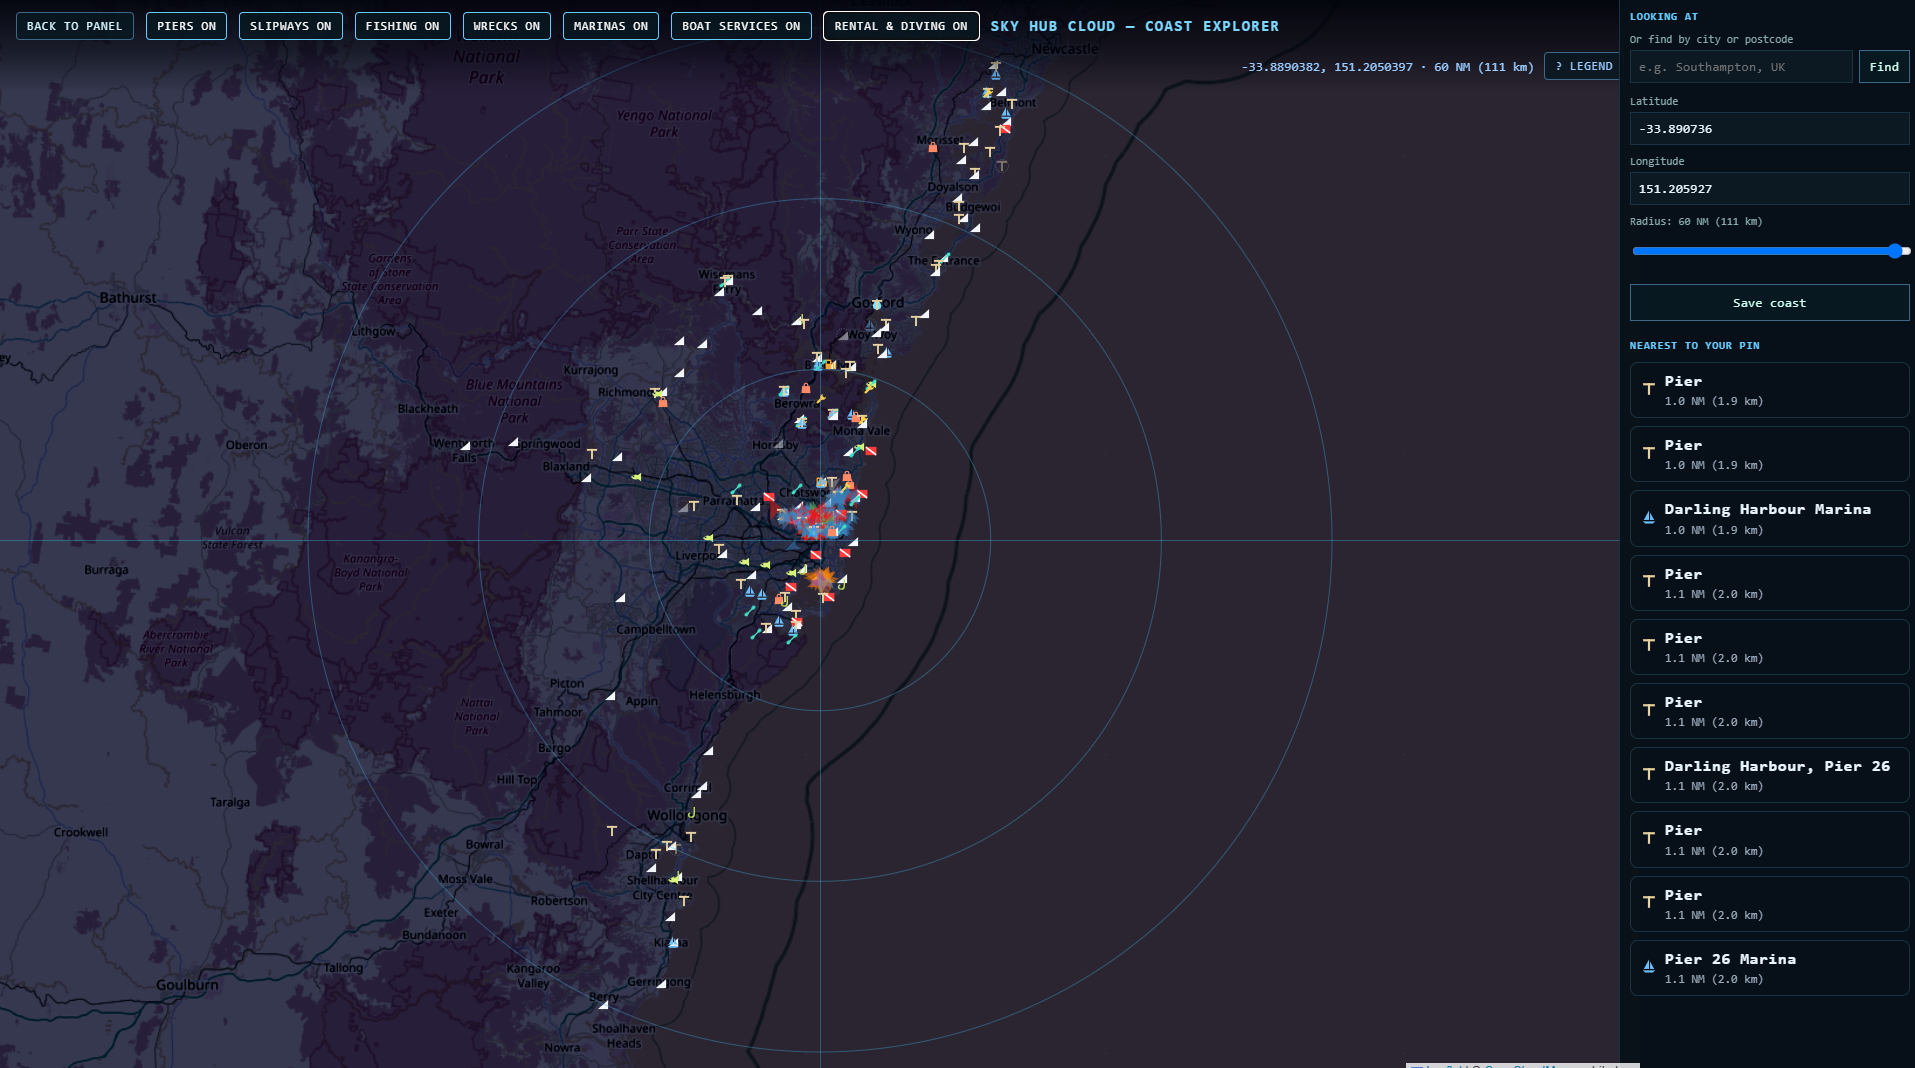Select the teal marker at The Entrance
Screen dimensions: 1915x1068
(x=944, y=258)
